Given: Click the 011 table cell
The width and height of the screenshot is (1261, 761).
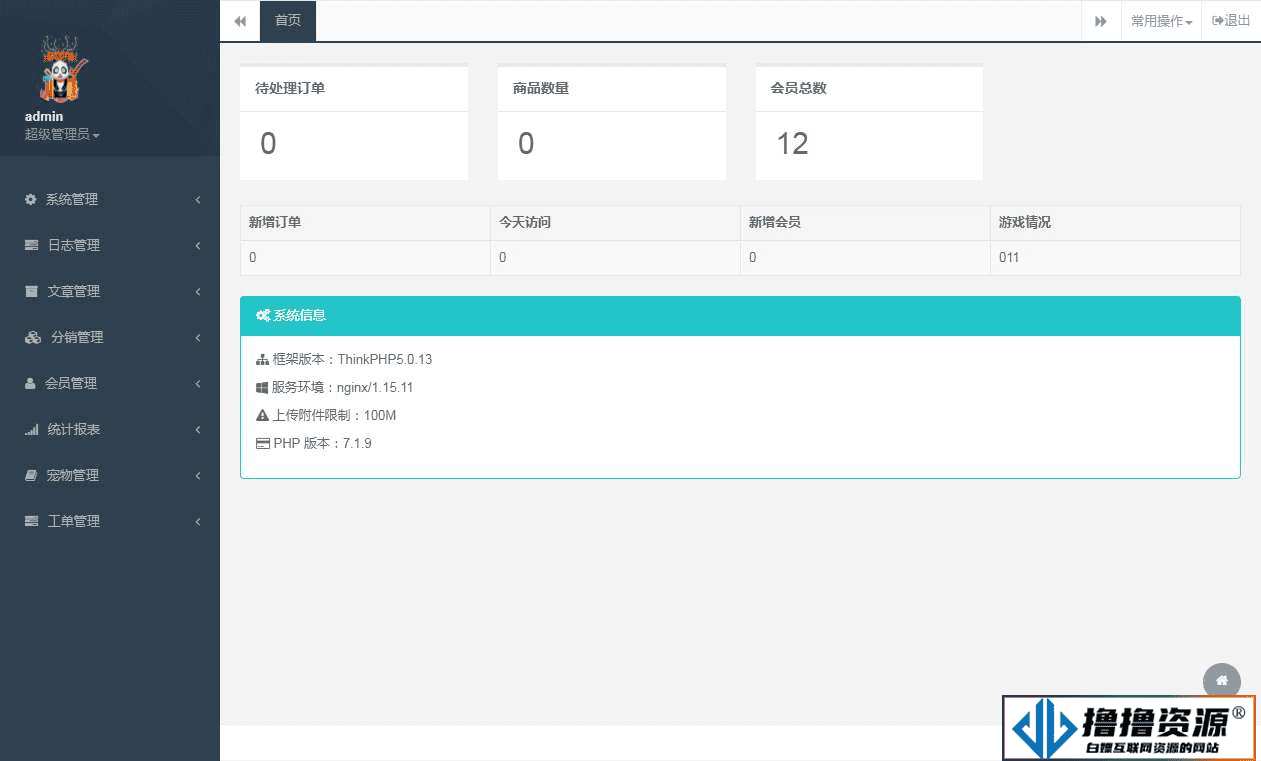Looking at the screenshot, I should tap(1115, 258).
